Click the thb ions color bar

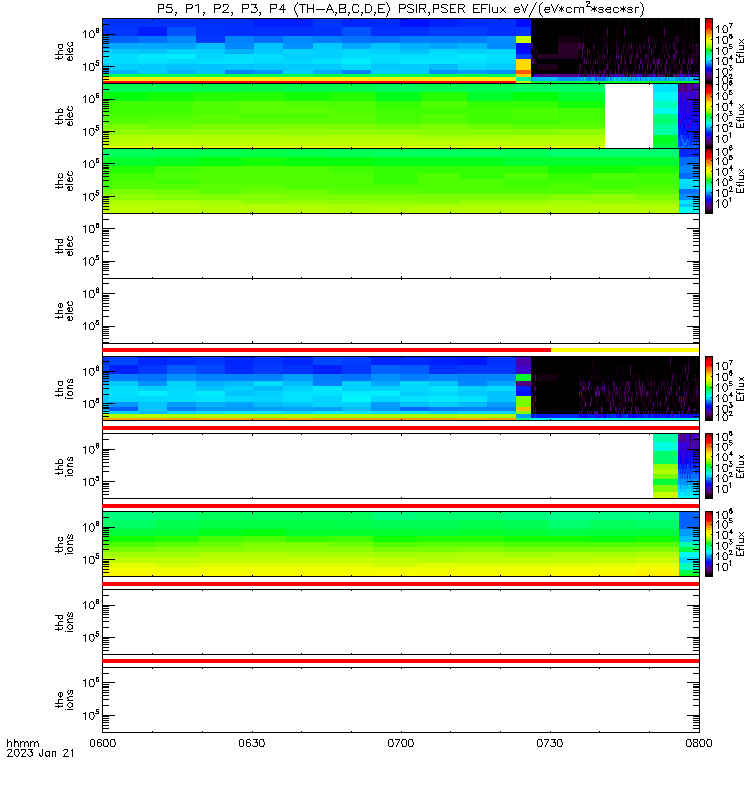[709, 466]
